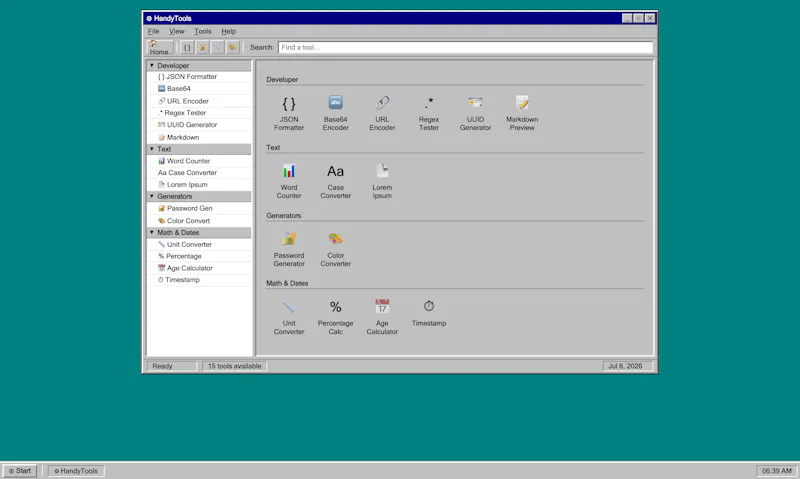Screen dimensions: 800x479
Task: Select Age Calculator in the sidebar list
Action: (199, 268)
